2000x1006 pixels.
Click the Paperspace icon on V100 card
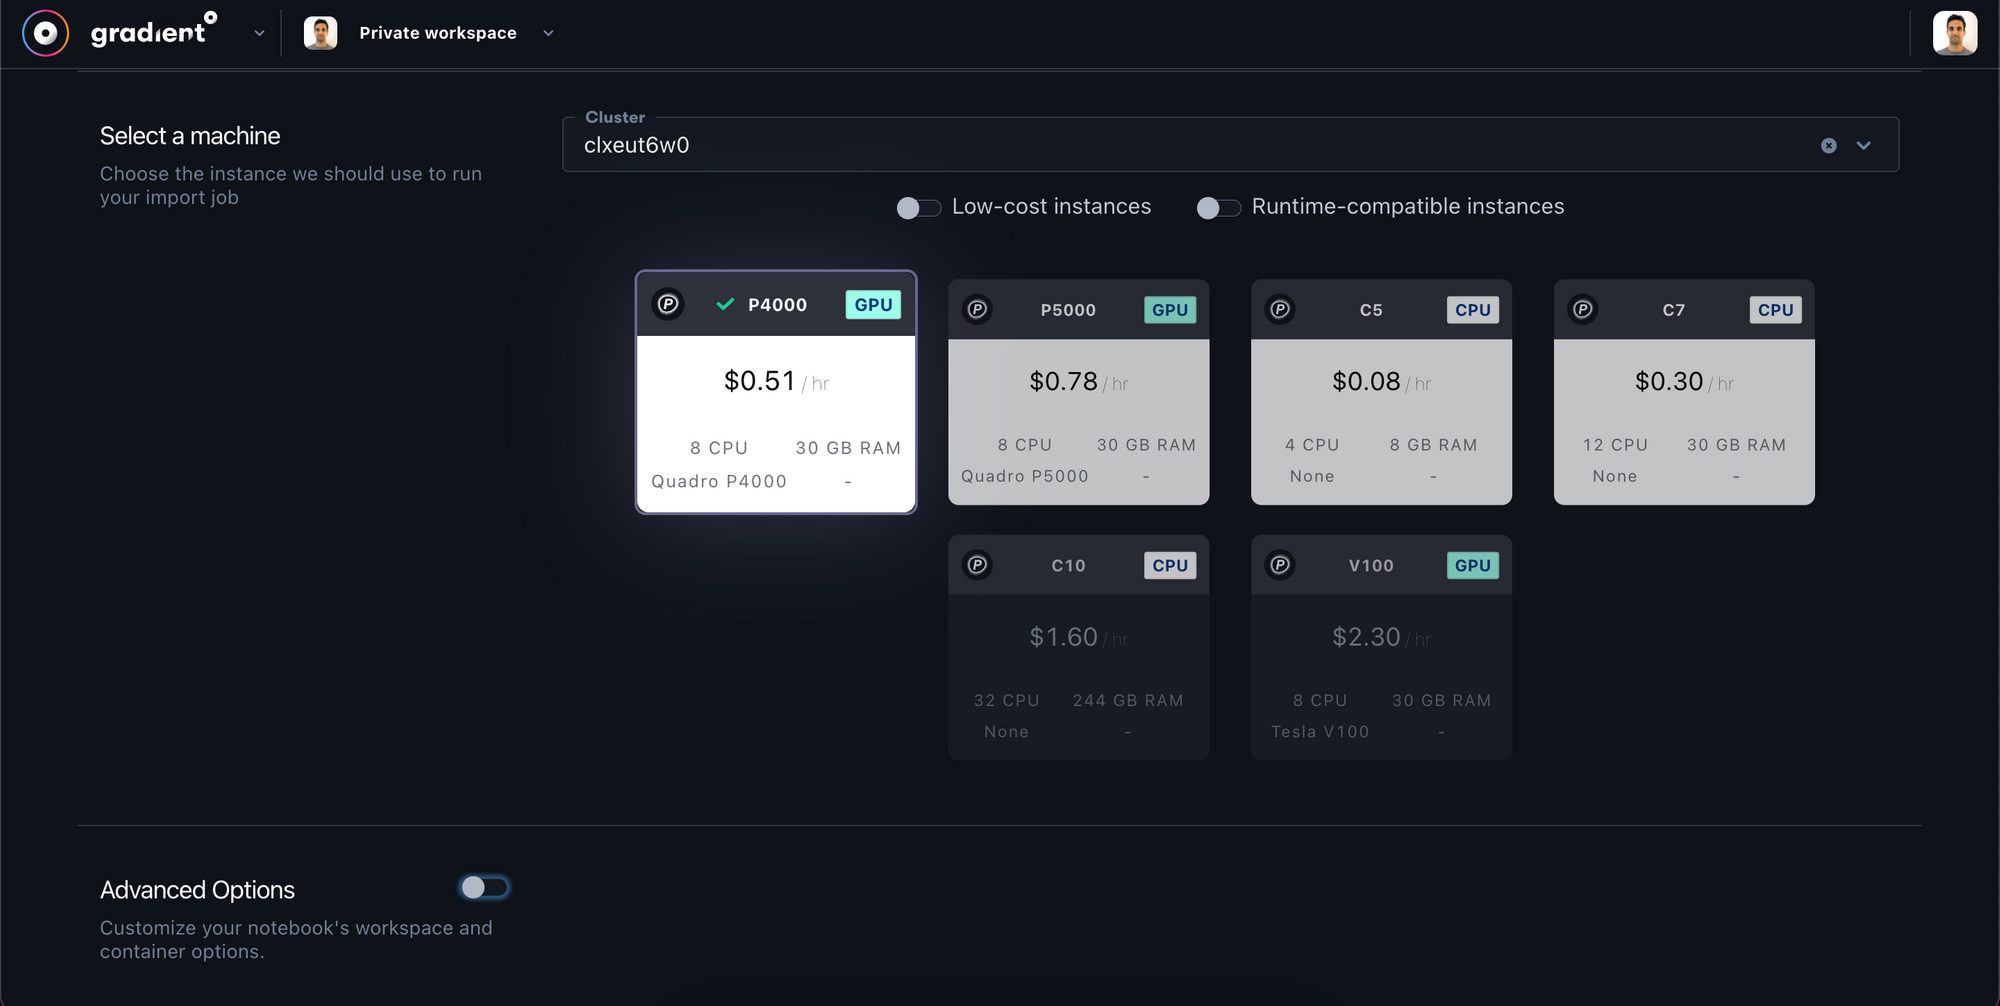point(1280,565)
